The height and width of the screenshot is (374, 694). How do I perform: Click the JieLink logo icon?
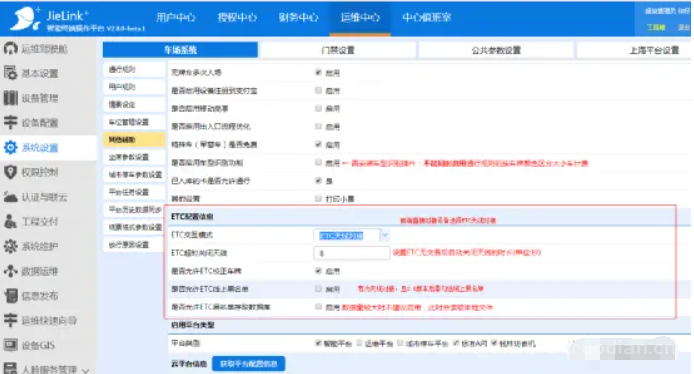point(25,18)
